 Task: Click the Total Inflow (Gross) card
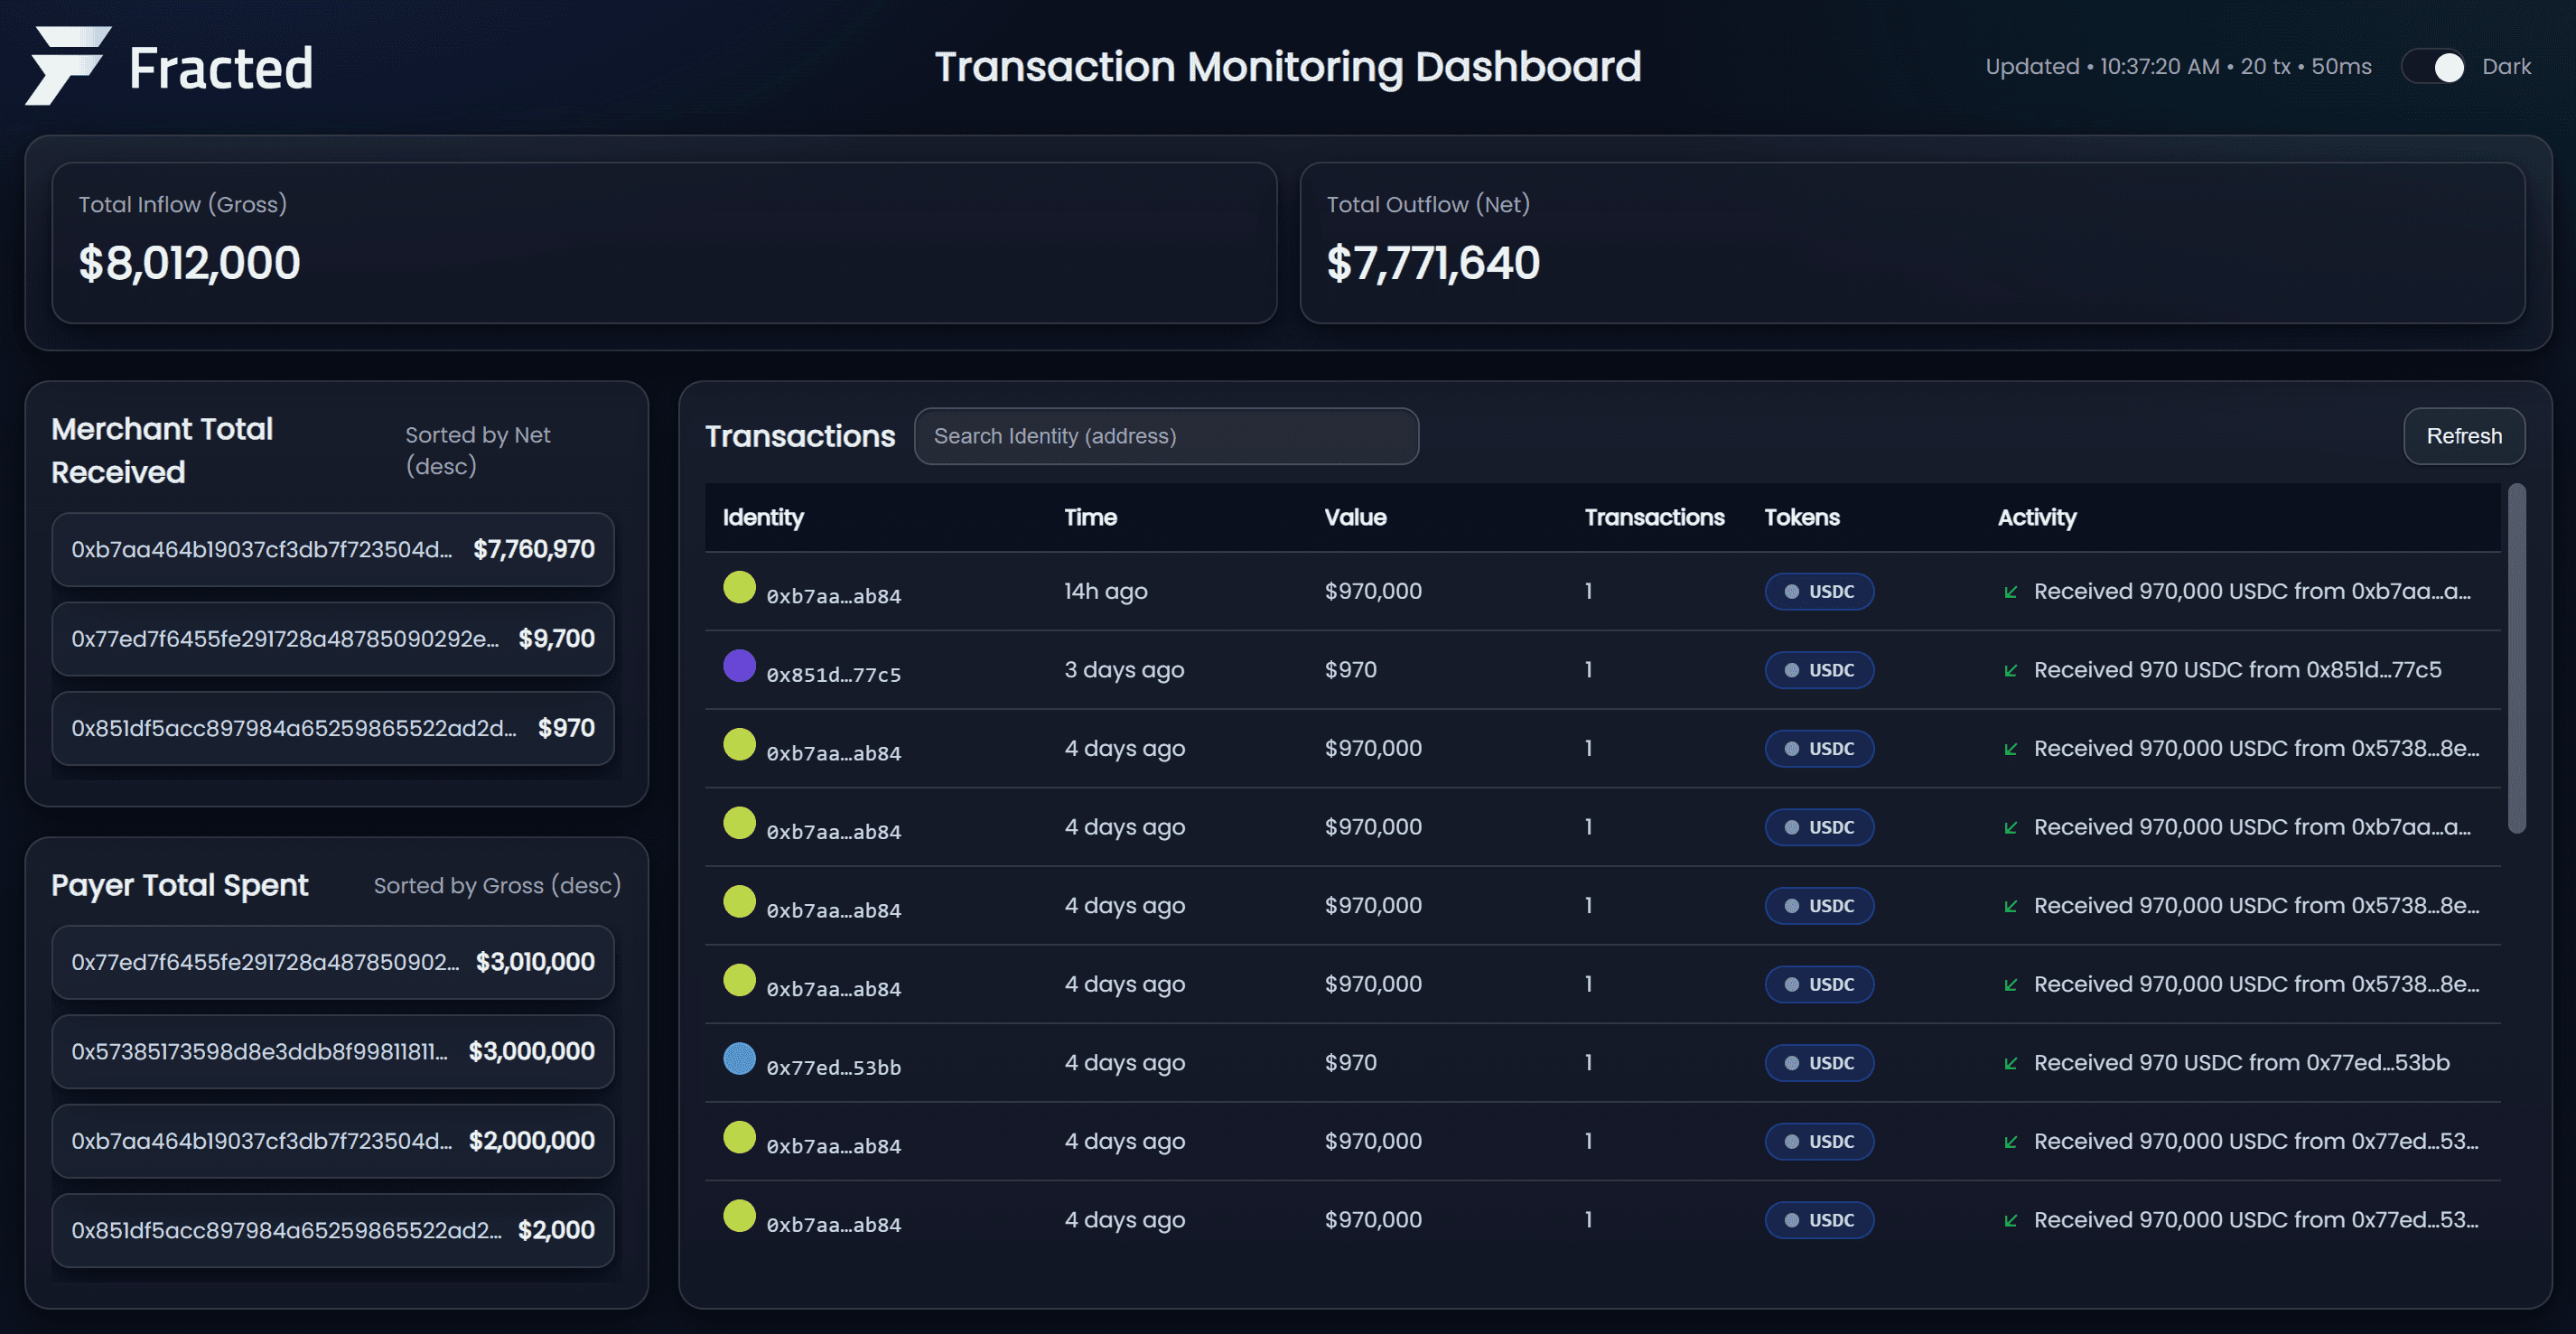click(664, 243)
